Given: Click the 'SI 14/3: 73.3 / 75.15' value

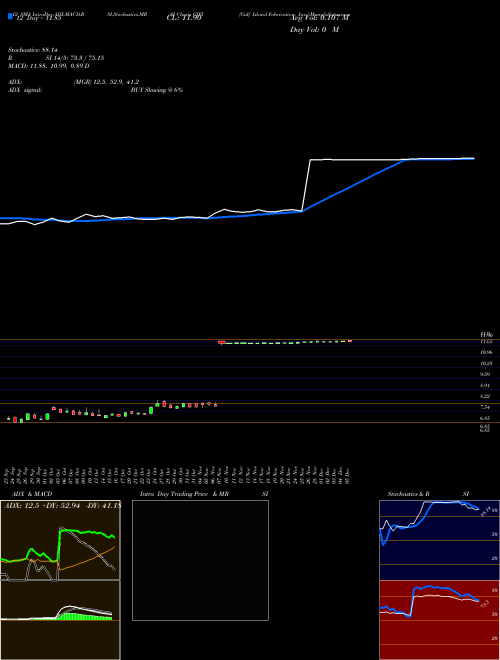Looking at the screenshot, I should coord(75,58).
